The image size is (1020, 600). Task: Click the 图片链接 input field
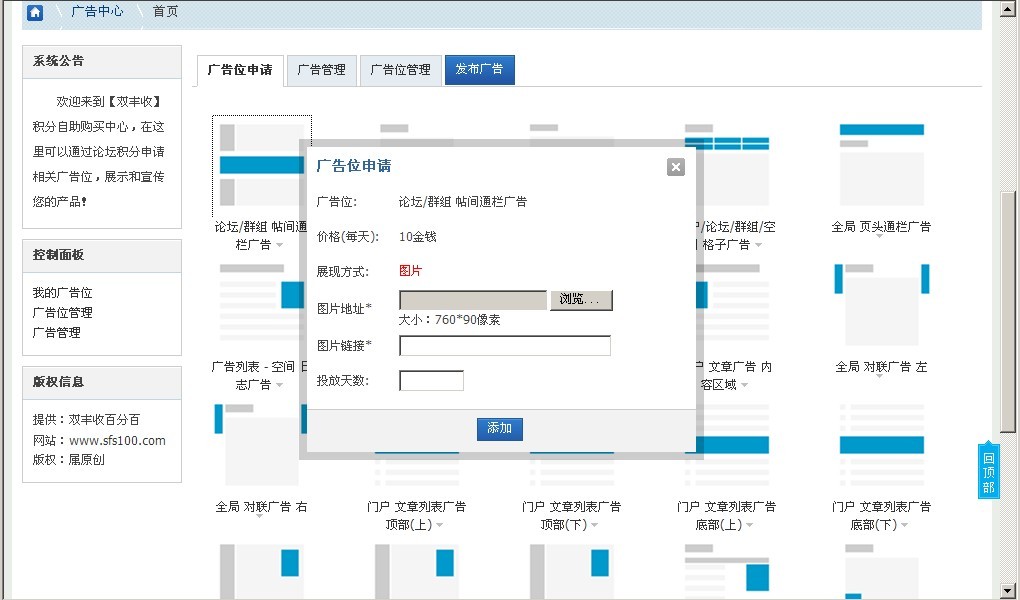(x=504, y=345)
